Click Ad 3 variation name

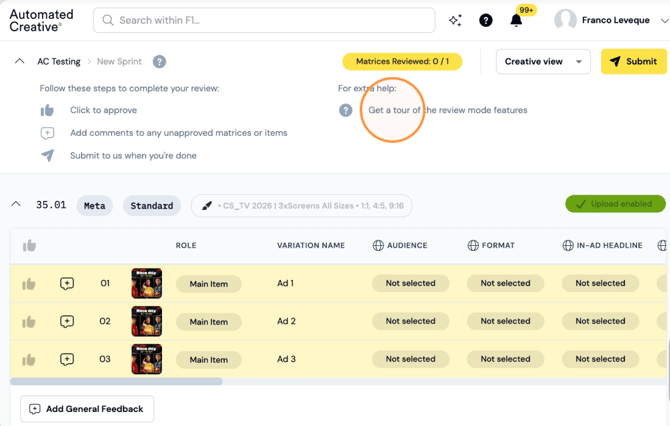286,359
